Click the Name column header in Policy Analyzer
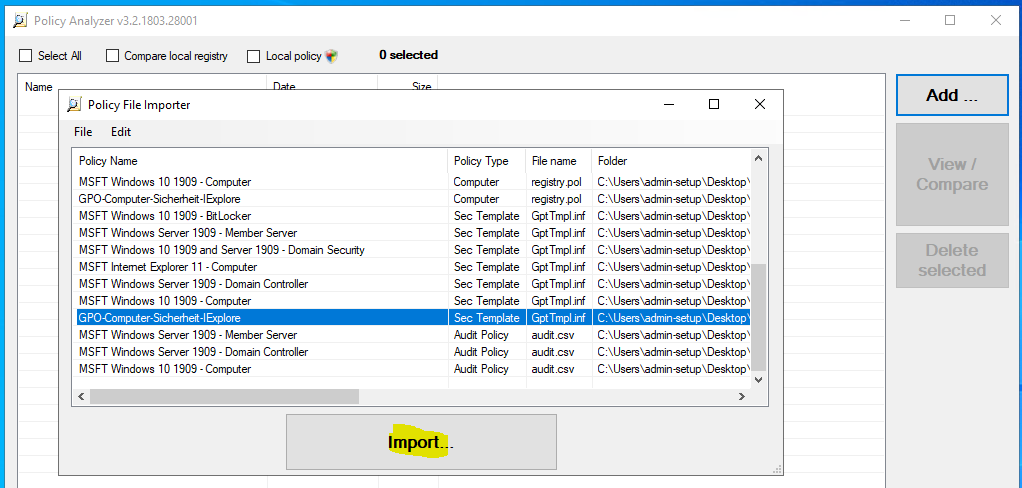This screenshot has height=488, width=1022. coord(143,87)
